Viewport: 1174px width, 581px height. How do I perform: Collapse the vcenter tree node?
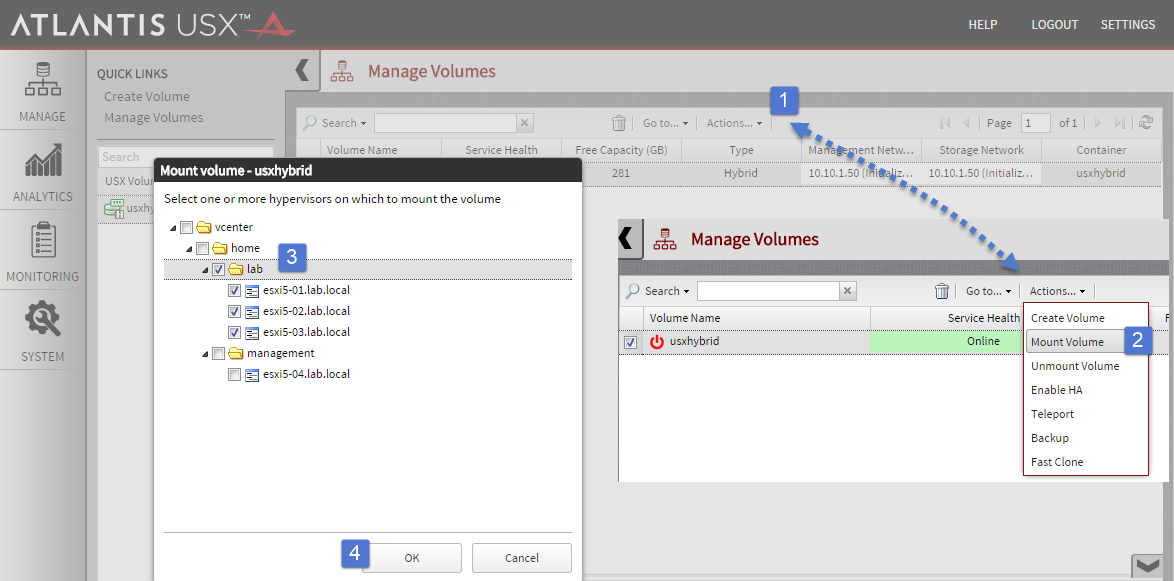pos(173,228)
